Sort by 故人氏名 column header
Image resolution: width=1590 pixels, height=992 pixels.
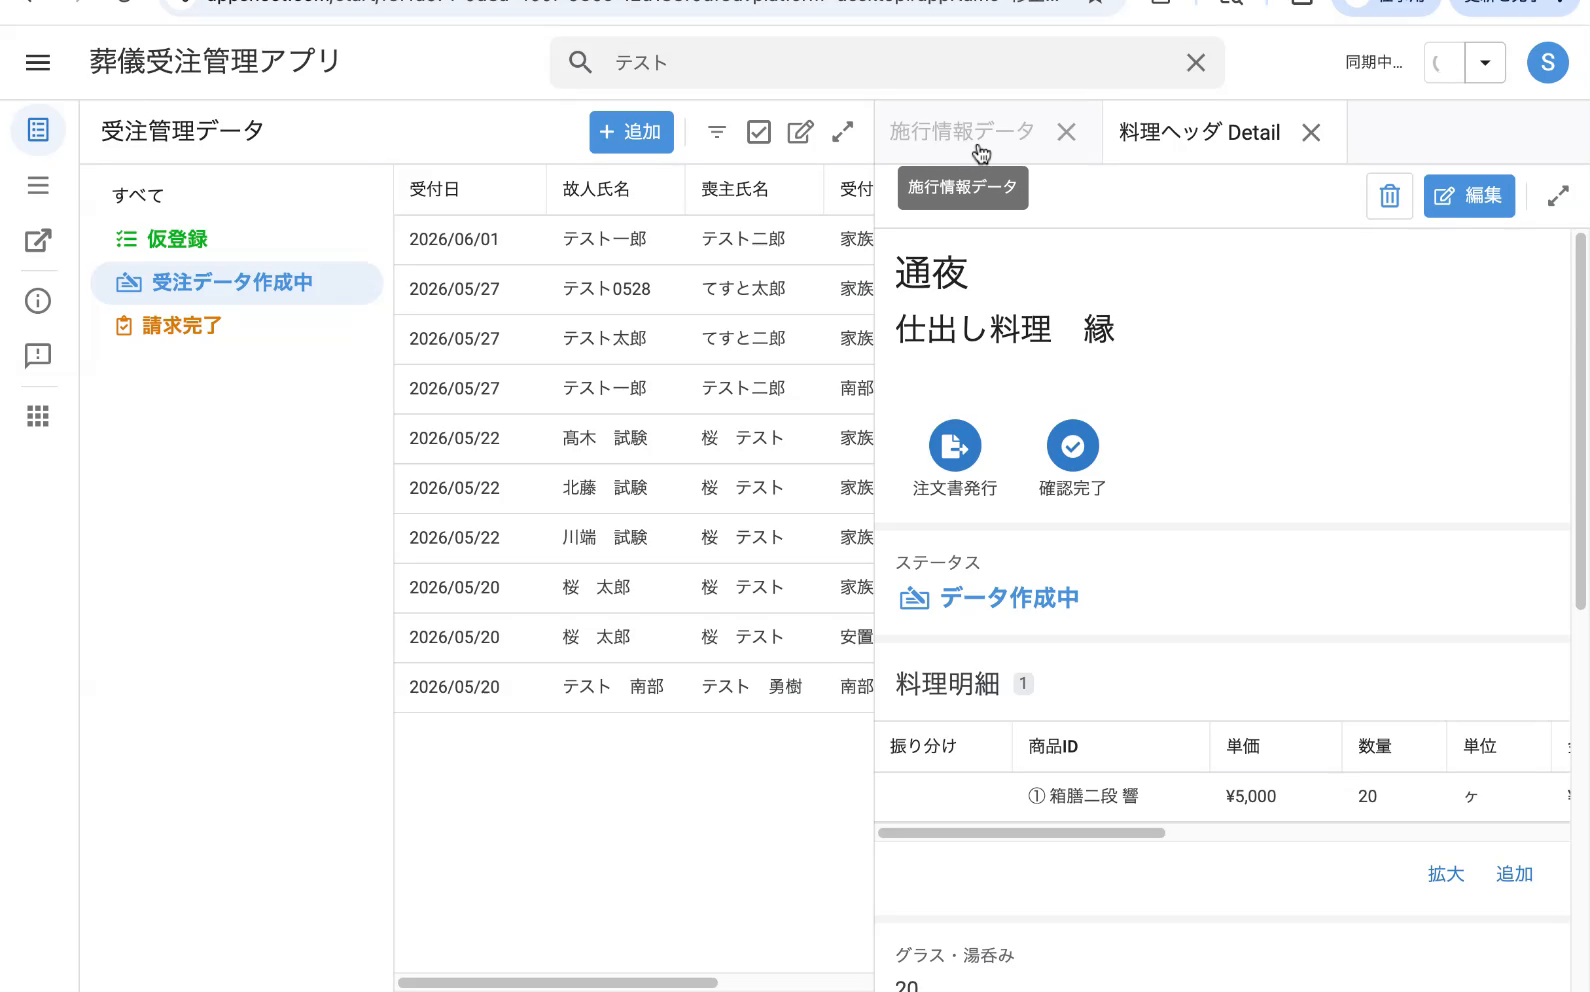click(596, 189)
